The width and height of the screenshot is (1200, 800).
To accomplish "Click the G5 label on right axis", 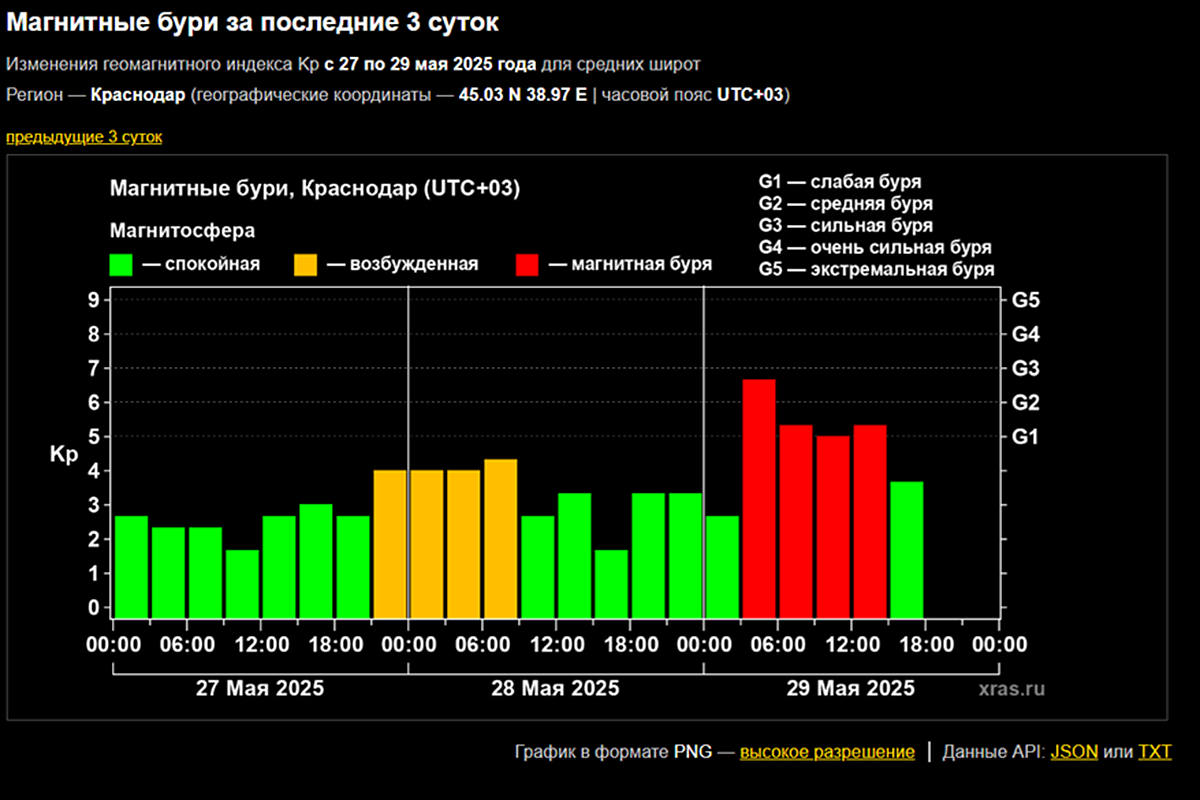I will [x=1026, y=300].
